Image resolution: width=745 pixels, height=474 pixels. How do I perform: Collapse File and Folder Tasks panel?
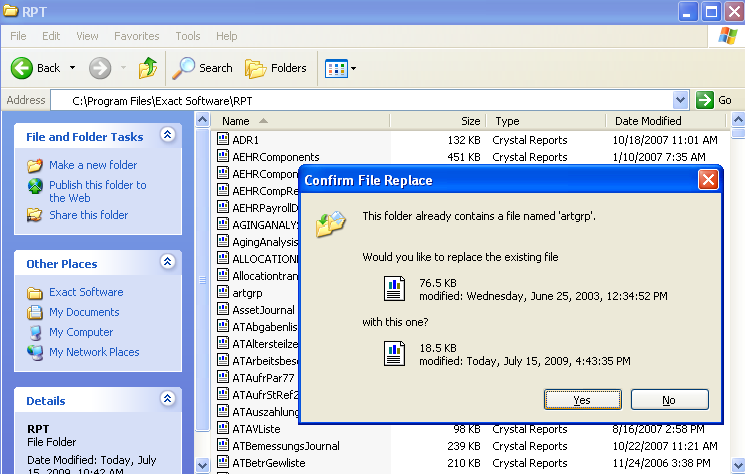click(x=167, y=135)
